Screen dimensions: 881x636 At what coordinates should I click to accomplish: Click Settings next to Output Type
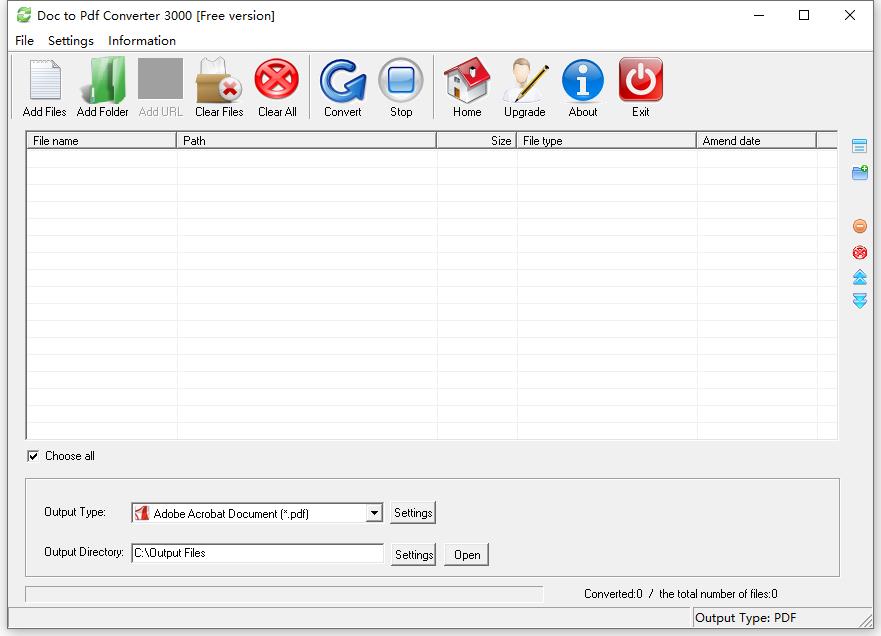point(413,512)
